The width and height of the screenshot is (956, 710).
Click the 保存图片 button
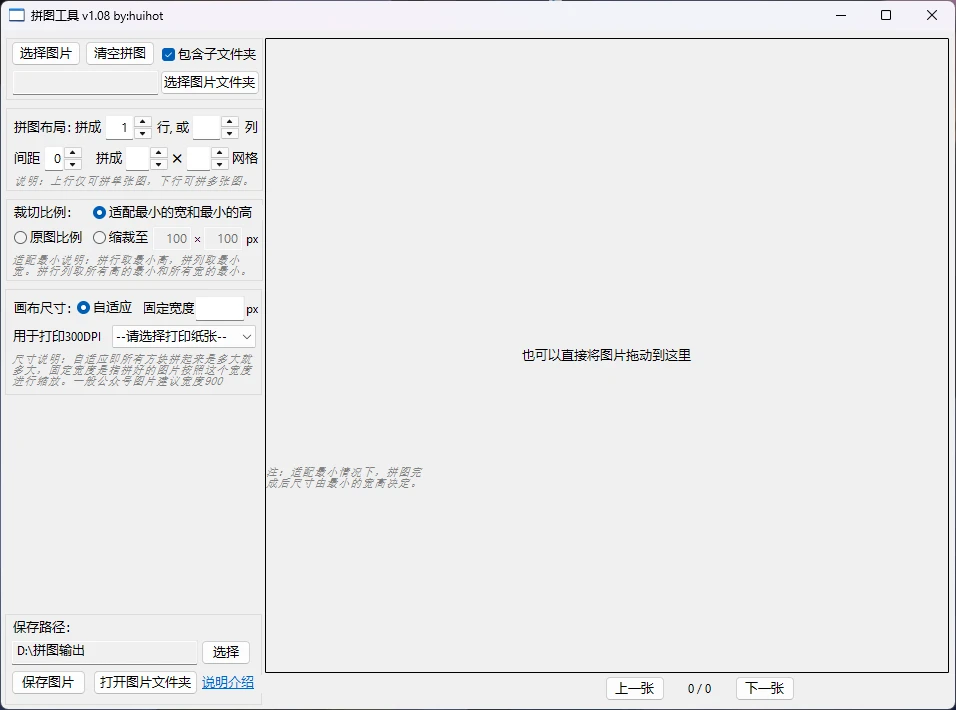pyautogui.click(x=47, y=682)
